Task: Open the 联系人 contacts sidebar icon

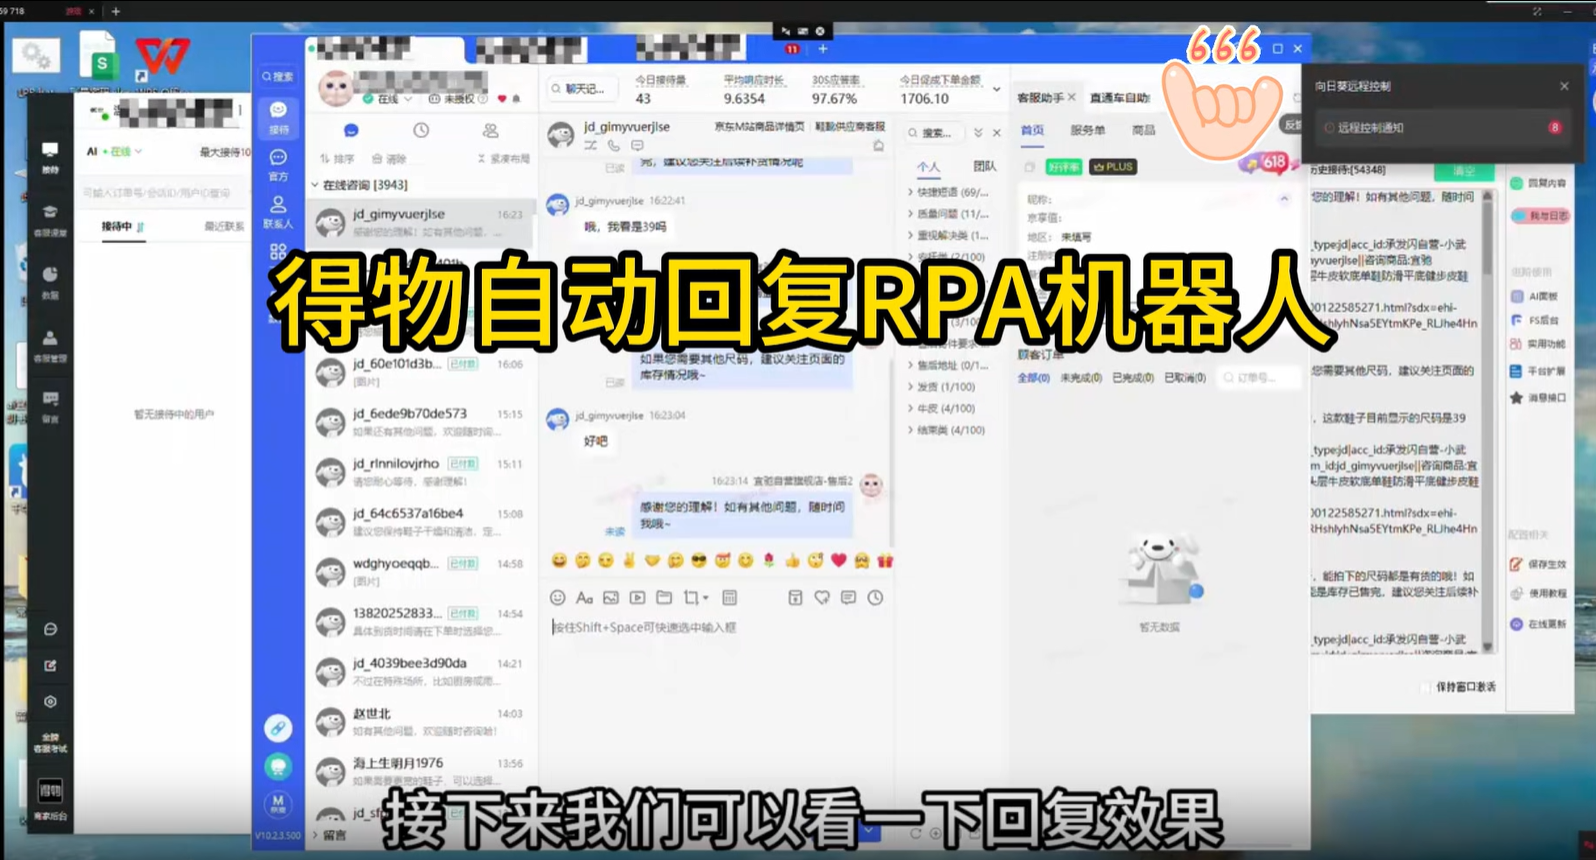Action: coord(279,212)
